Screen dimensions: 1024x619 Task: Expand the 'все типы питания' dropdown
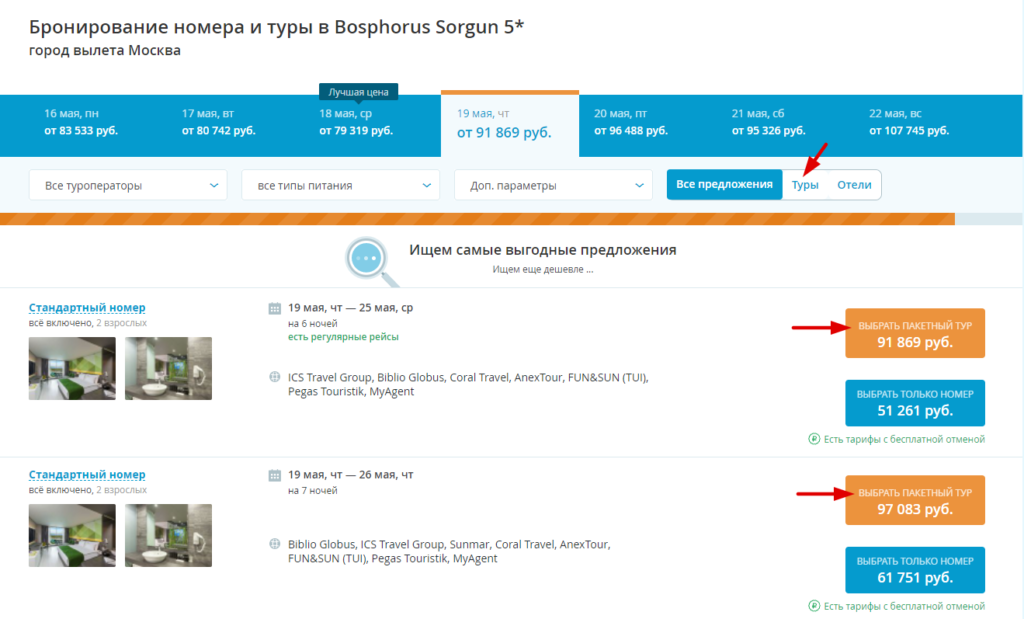340,185
